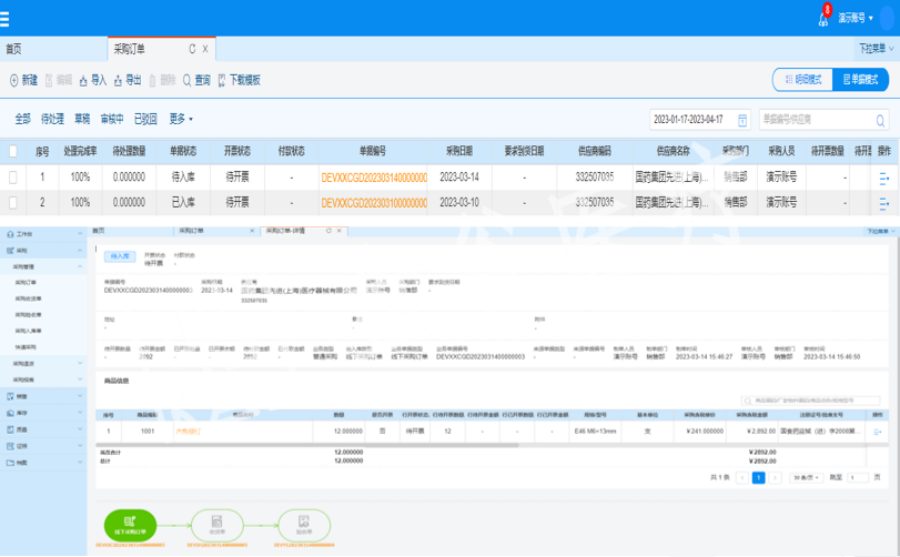Click the green 线下采购订单 workflow node

coord(130,525)
